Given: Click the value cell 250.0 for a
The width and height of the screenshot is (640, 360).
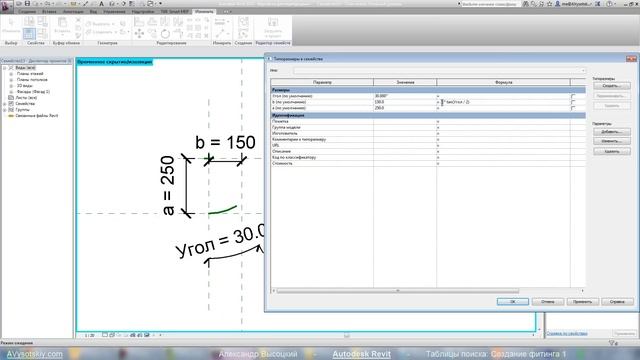Looking at the screenshot, I should point(405,108).
